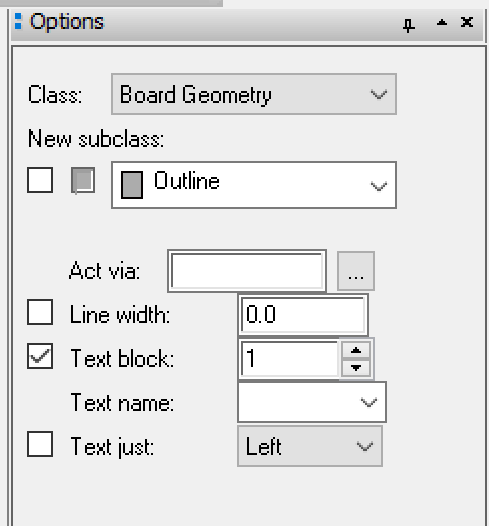489x526 pixels.
Task: Click the Line width value field
Action: click(303, 315)
